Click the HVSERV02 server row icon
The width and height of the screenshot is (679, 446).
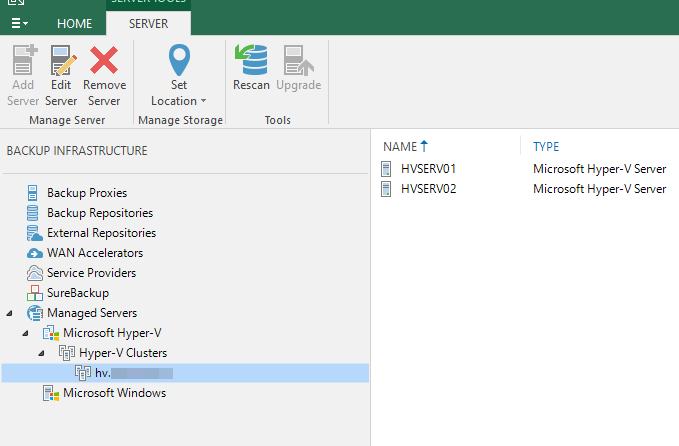coord(386,189)
